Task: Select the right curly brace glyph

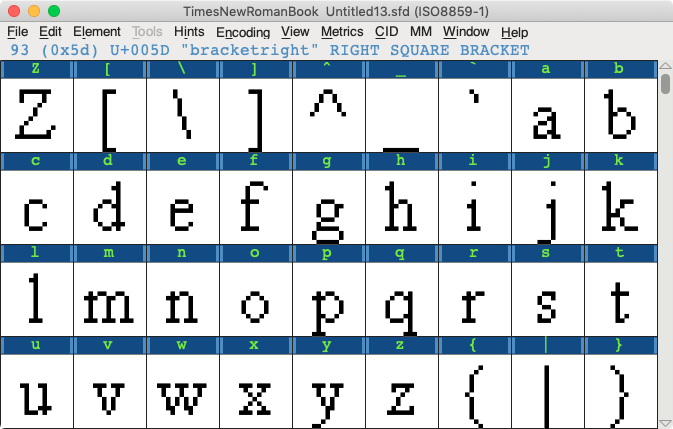Action: [x=621, y=391]
